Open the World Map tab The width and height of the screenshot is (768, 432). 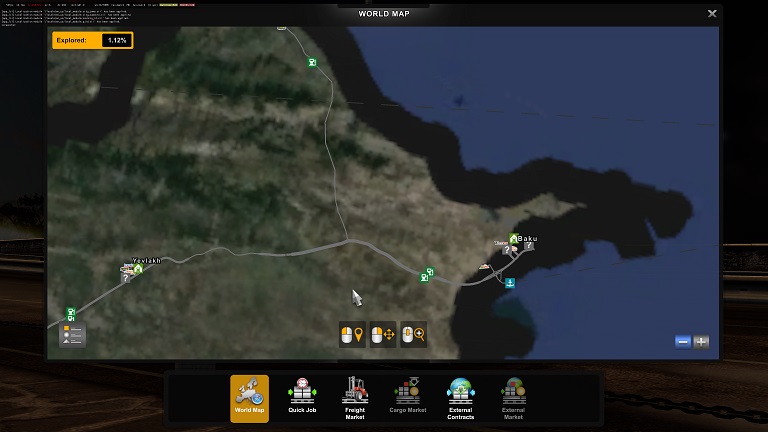pos(249,398)
